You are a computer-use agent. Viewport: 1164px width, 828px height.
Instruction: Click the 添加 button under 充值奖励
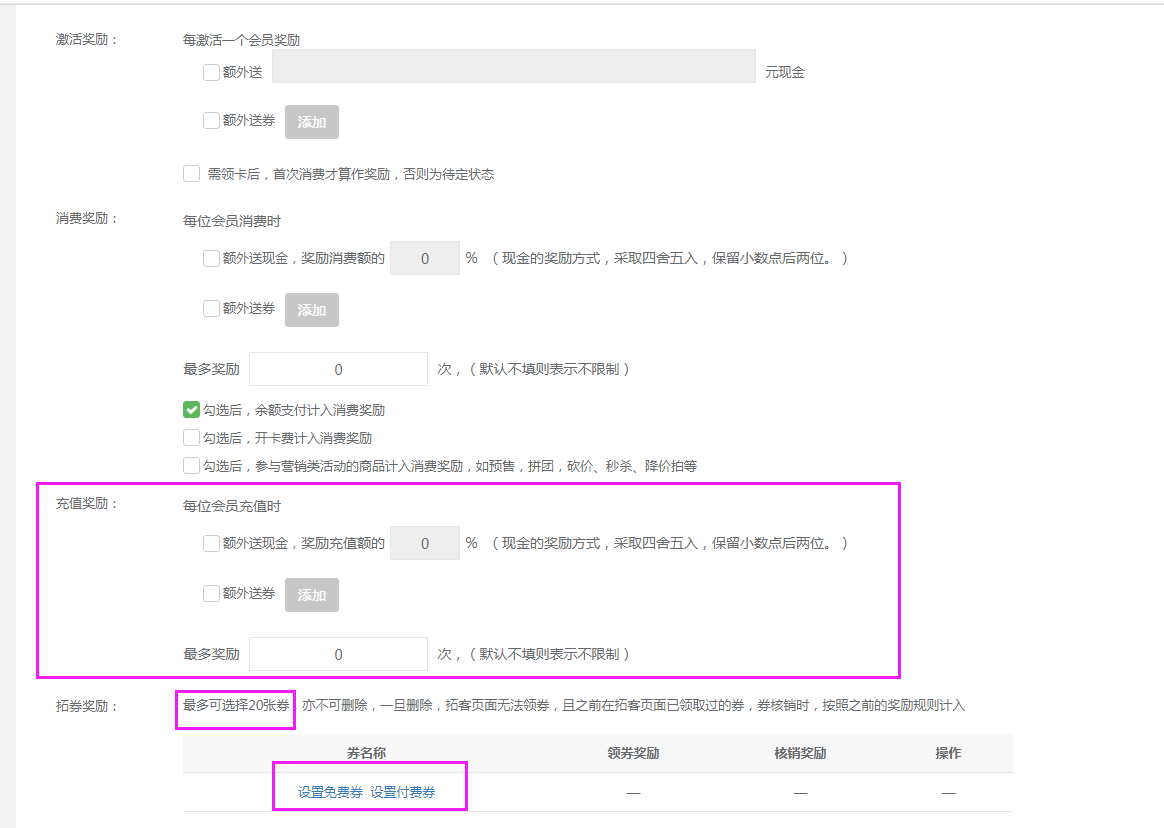[x=311, y=594]
